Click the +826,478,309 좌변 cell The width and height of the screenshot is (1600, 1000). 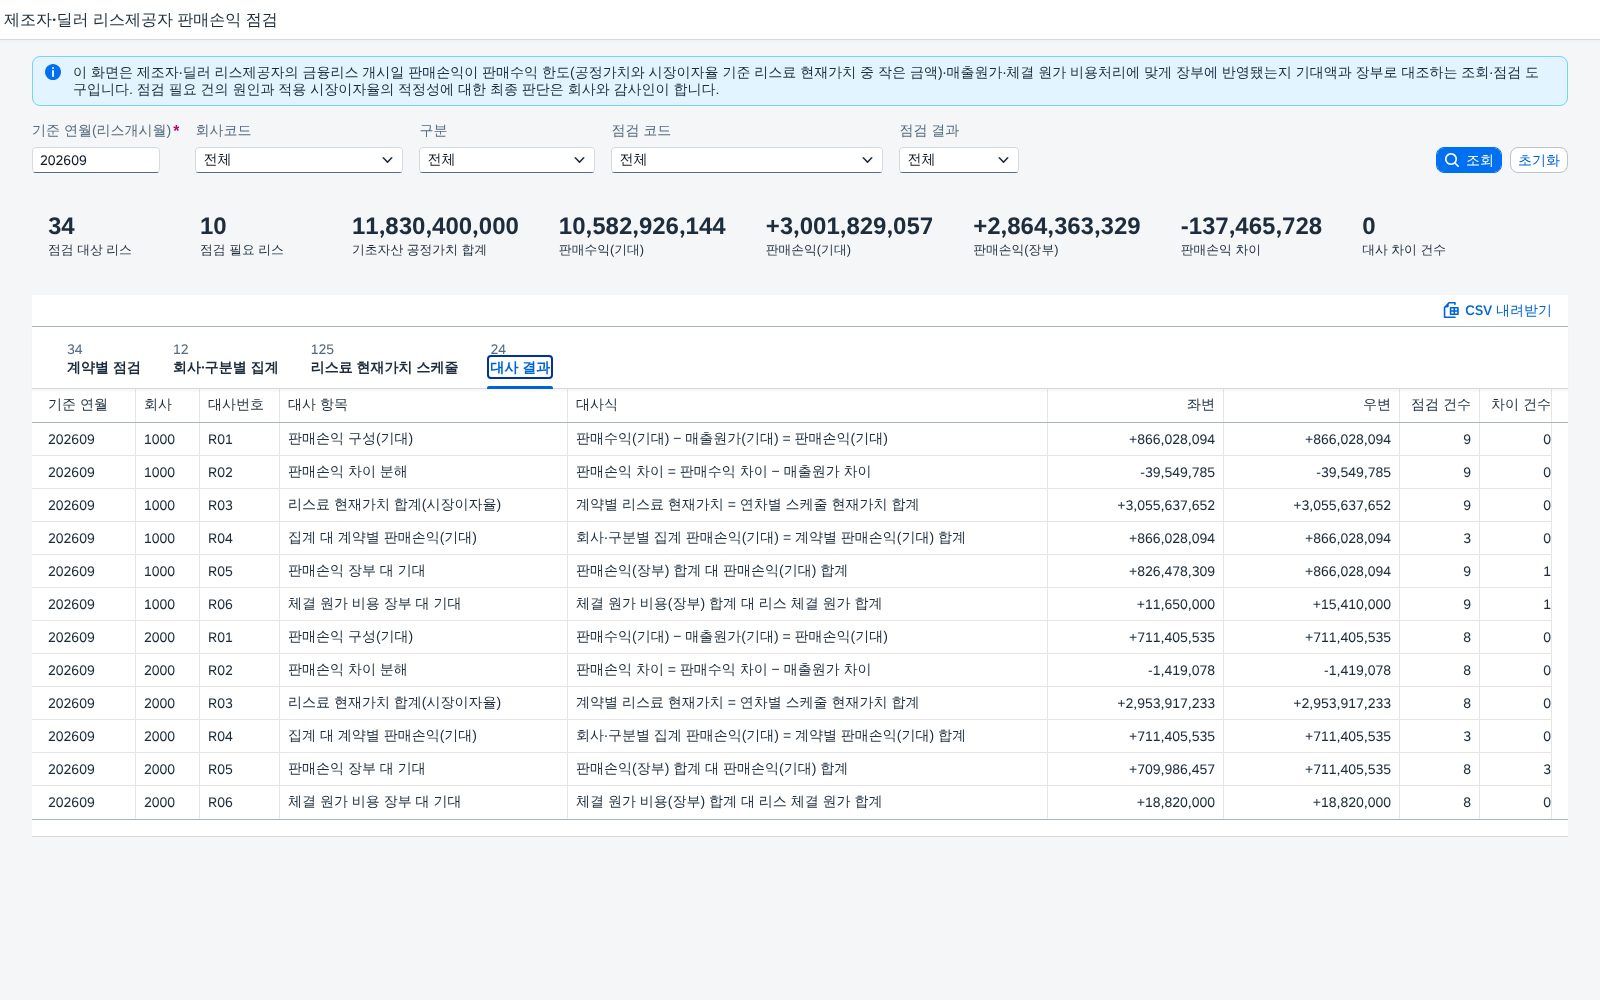(x=1172, y=571)
